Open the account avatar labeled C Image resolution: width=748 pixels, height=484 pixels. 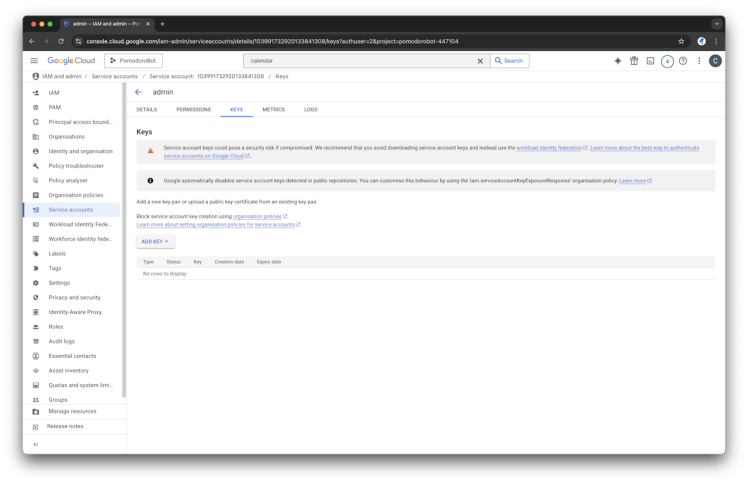click(x=715, y=61)
